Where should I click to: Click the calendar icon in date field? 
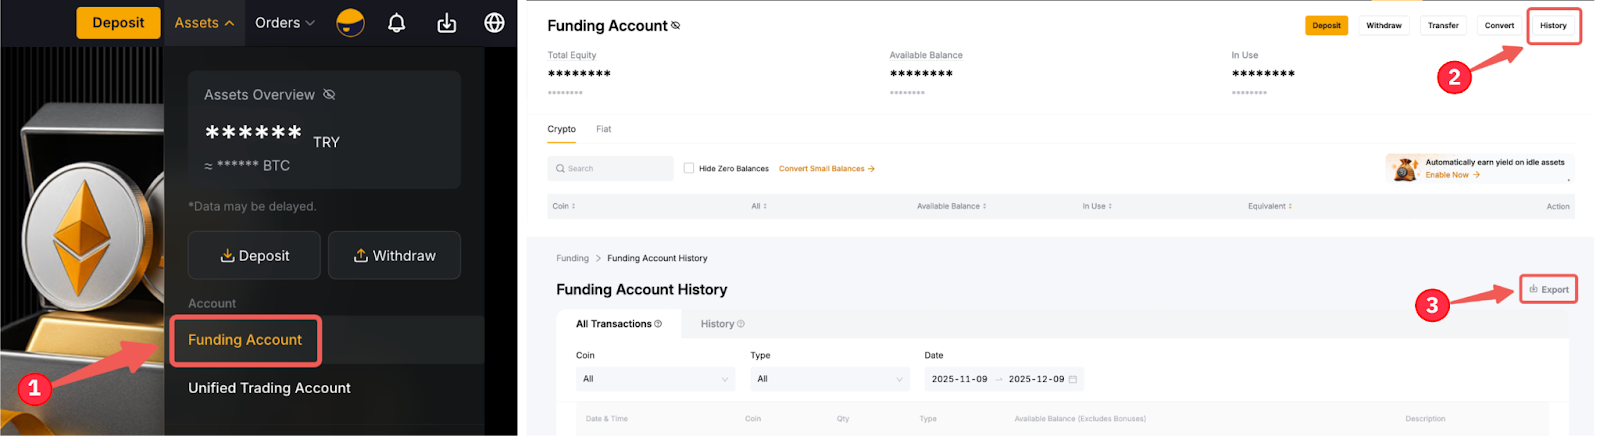(x=1073, y=379)
